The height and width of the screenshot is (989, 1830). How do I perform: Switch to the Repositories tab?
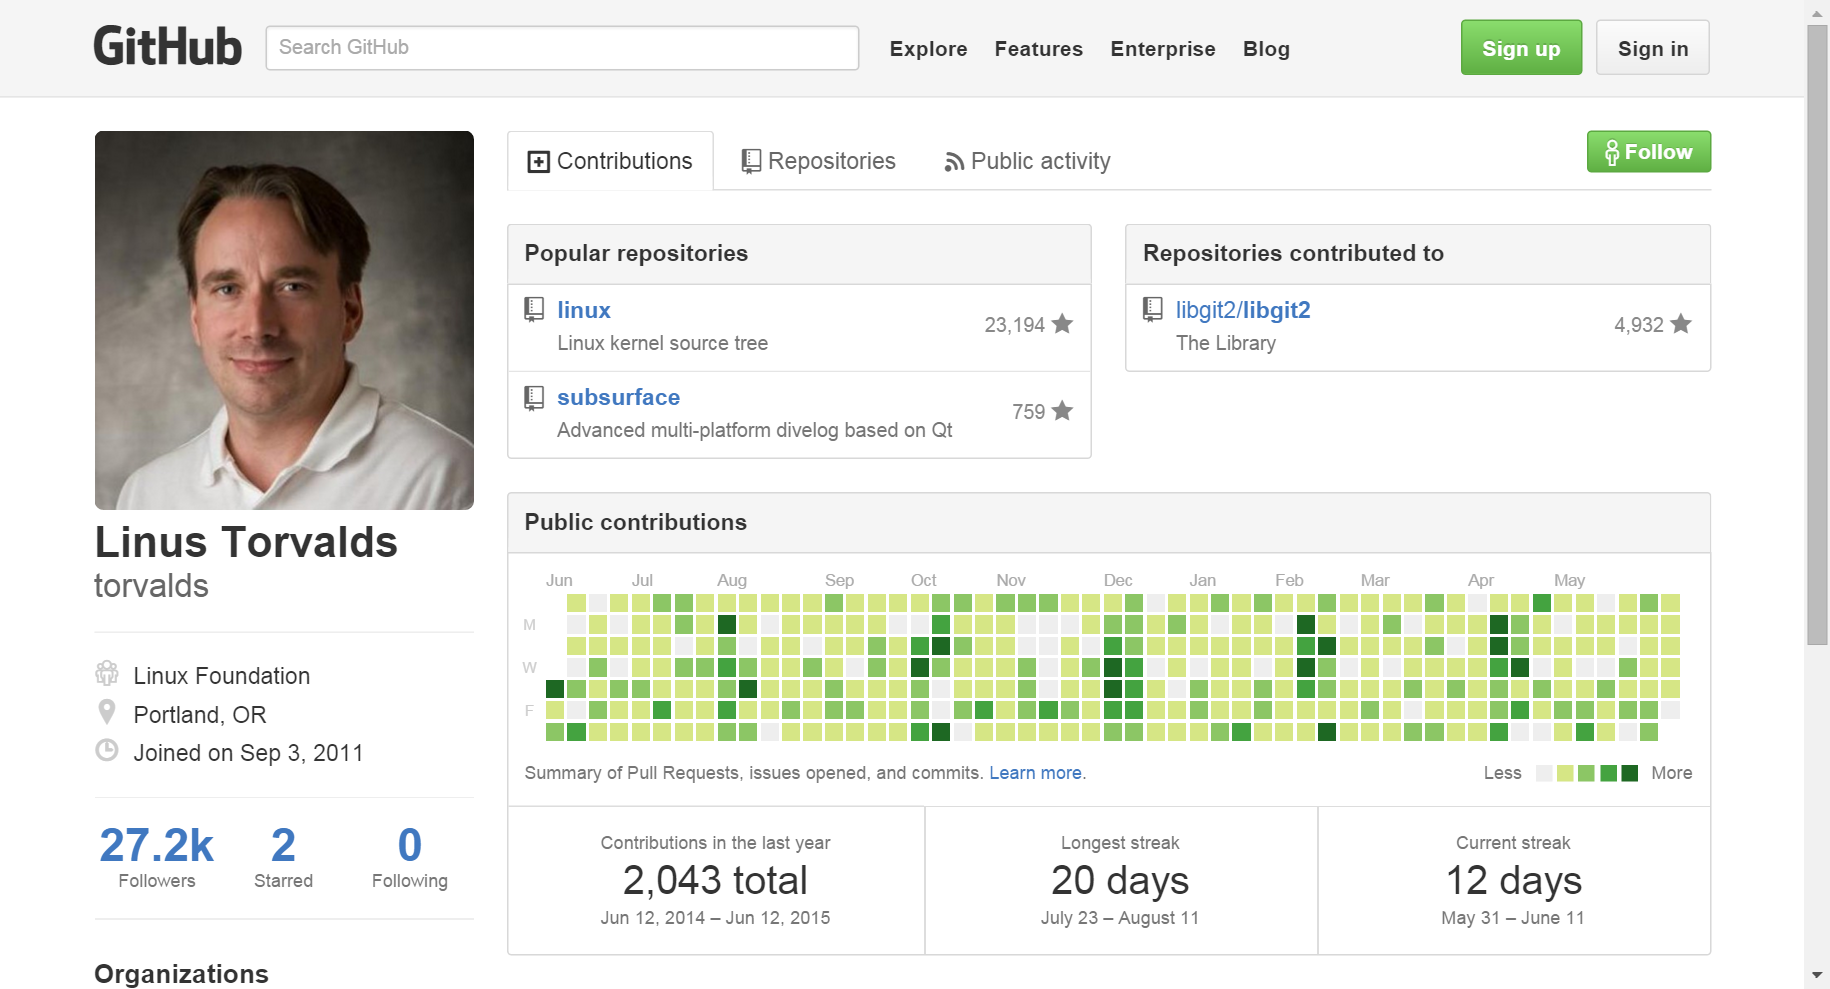(818, 161)
